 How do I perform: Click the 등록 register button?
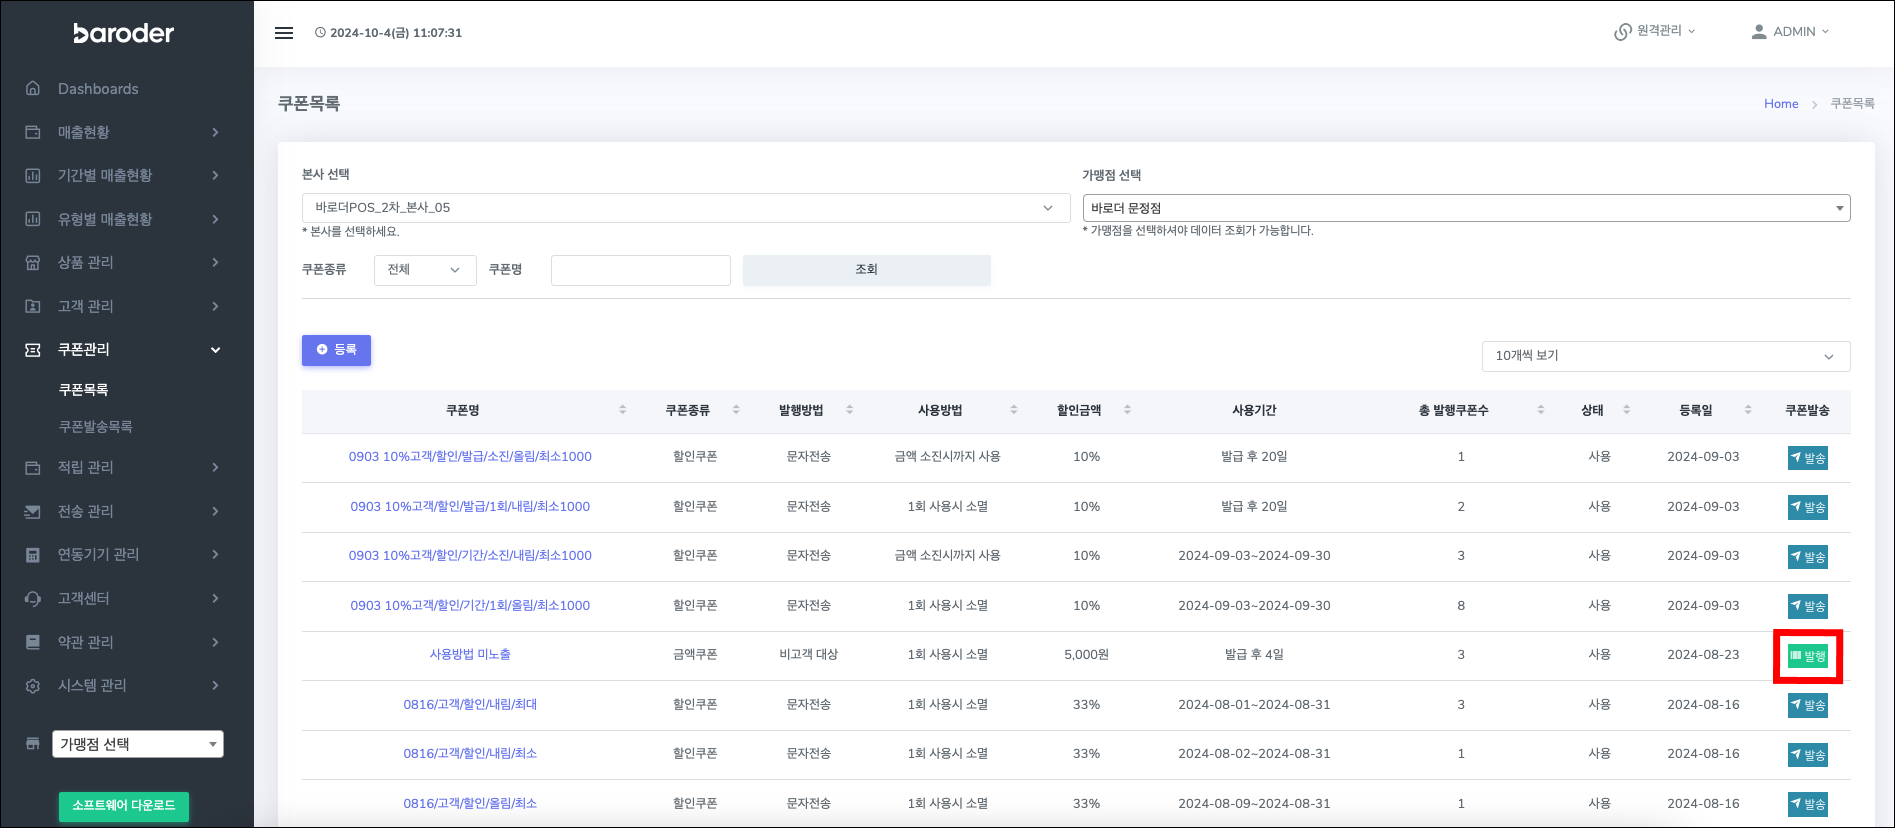click(x=336, y=350)
